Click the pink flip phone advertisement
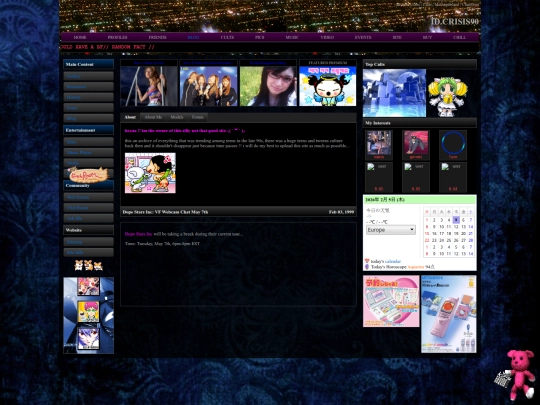The width and height of the screenshot is (540, 405). (x=449, y=314)
